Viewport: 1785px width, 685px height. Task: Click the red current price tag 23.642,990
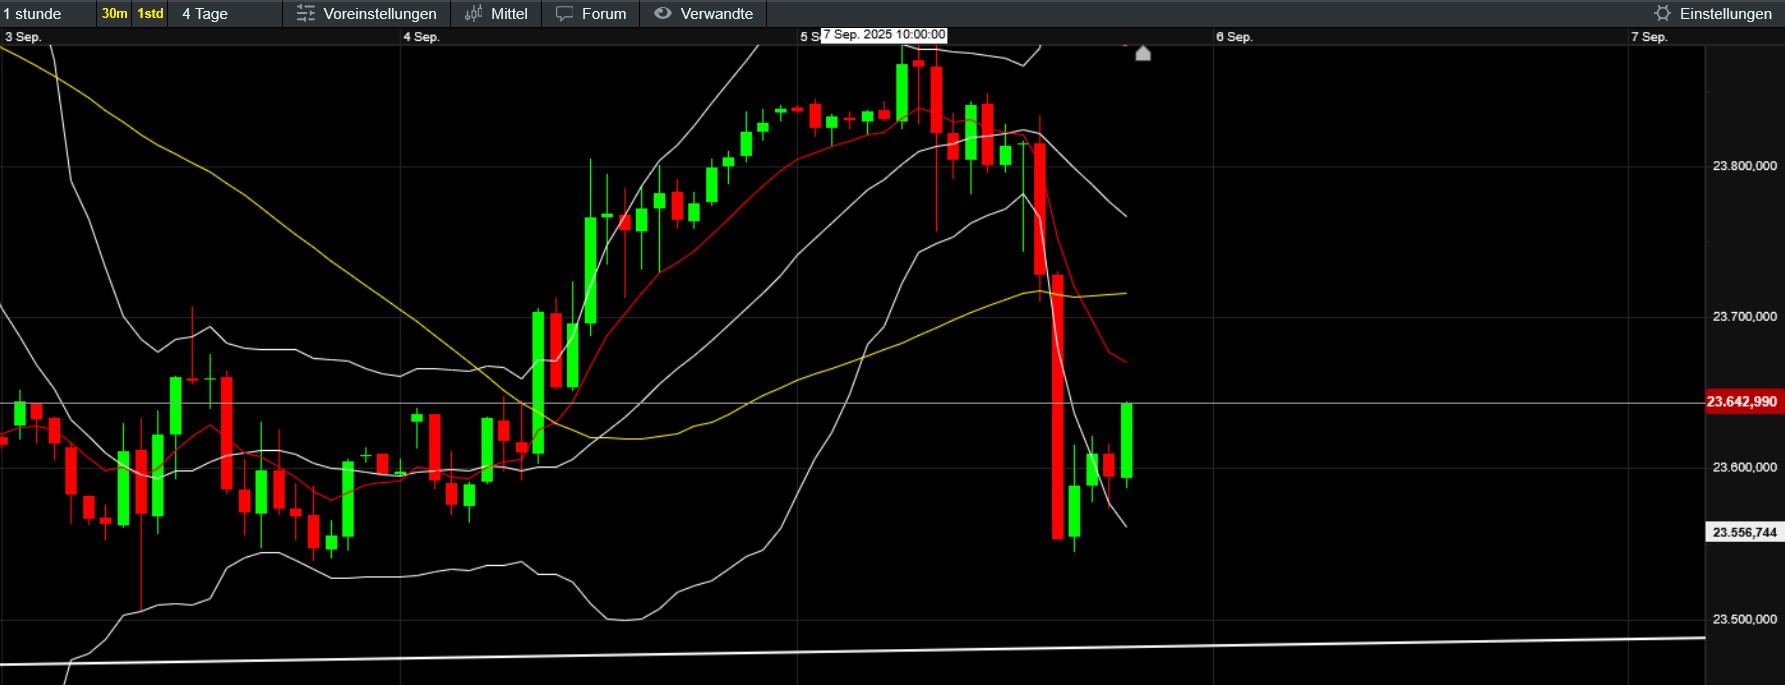tap(1743, 402)
